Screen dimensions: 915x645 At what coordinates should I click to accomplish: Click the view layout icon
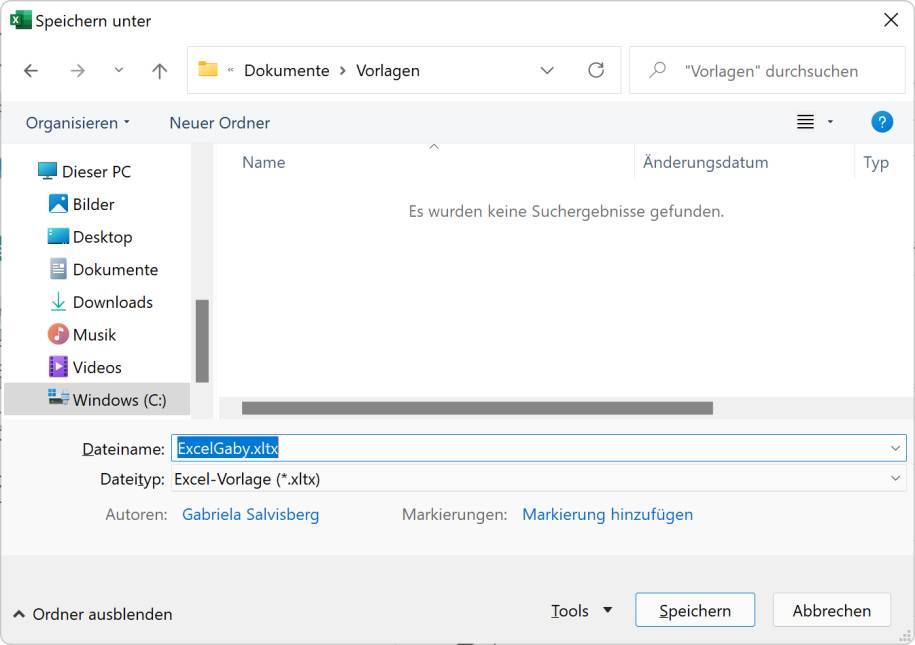pyautogui.click(x=805, y=122)
